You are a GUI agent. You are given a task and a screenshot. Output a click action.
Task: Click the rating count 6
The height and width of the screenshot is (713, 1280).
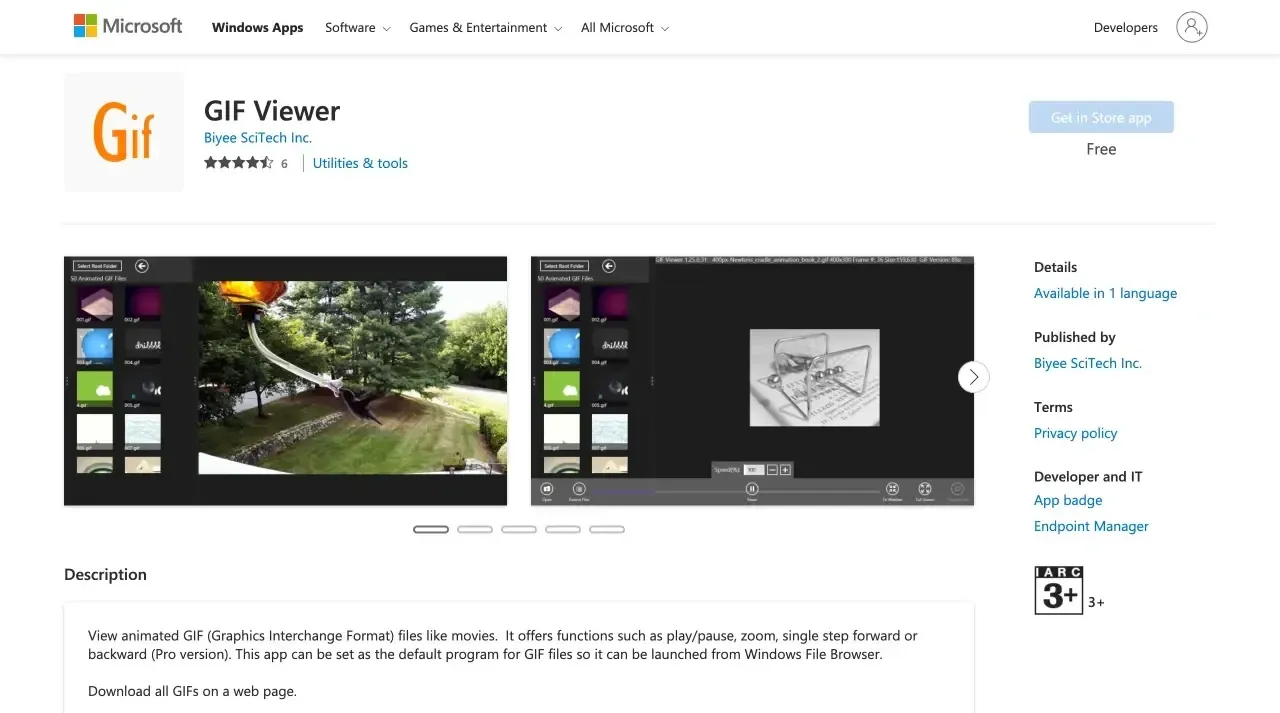[x=284, y=164]
